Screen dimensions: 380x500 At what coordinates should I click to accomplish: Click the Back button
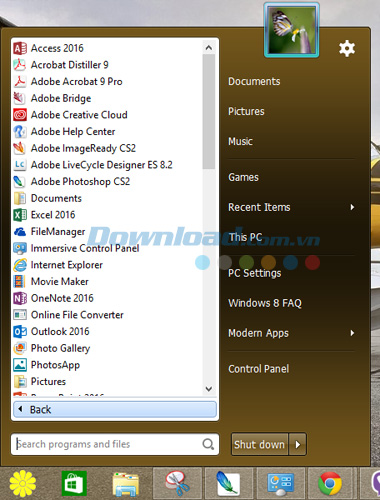pyautogui.click(x=115, y=409)
